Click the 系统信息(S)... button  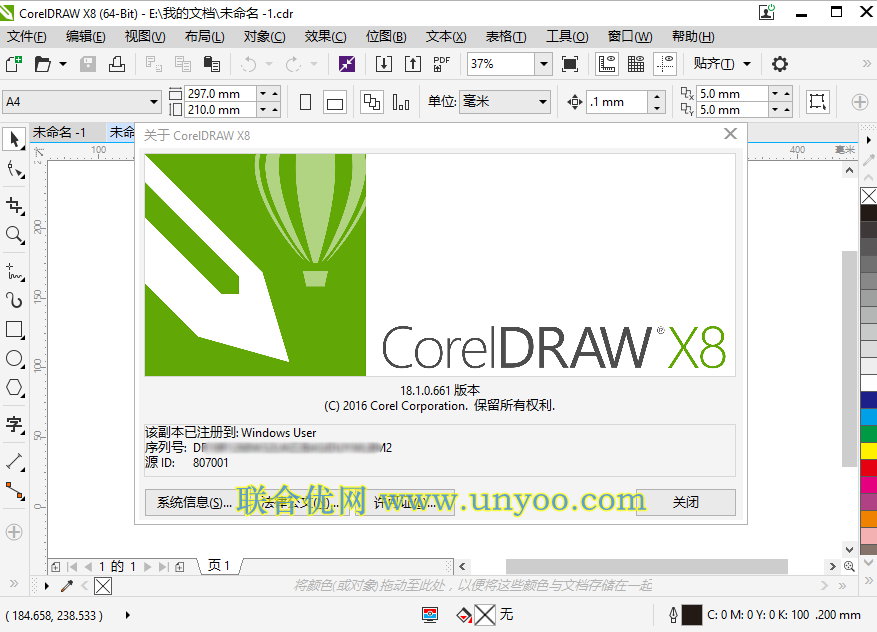click(194, 502)
